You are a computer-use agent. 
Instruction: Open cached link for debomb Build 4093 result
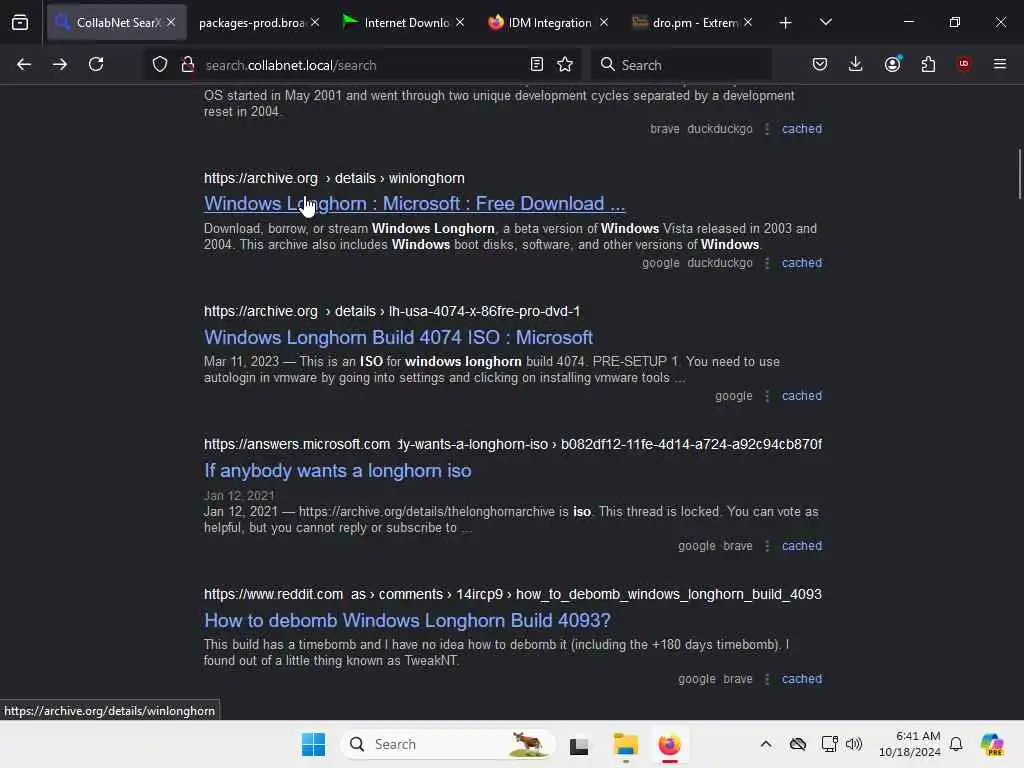[x=802, y=679]
